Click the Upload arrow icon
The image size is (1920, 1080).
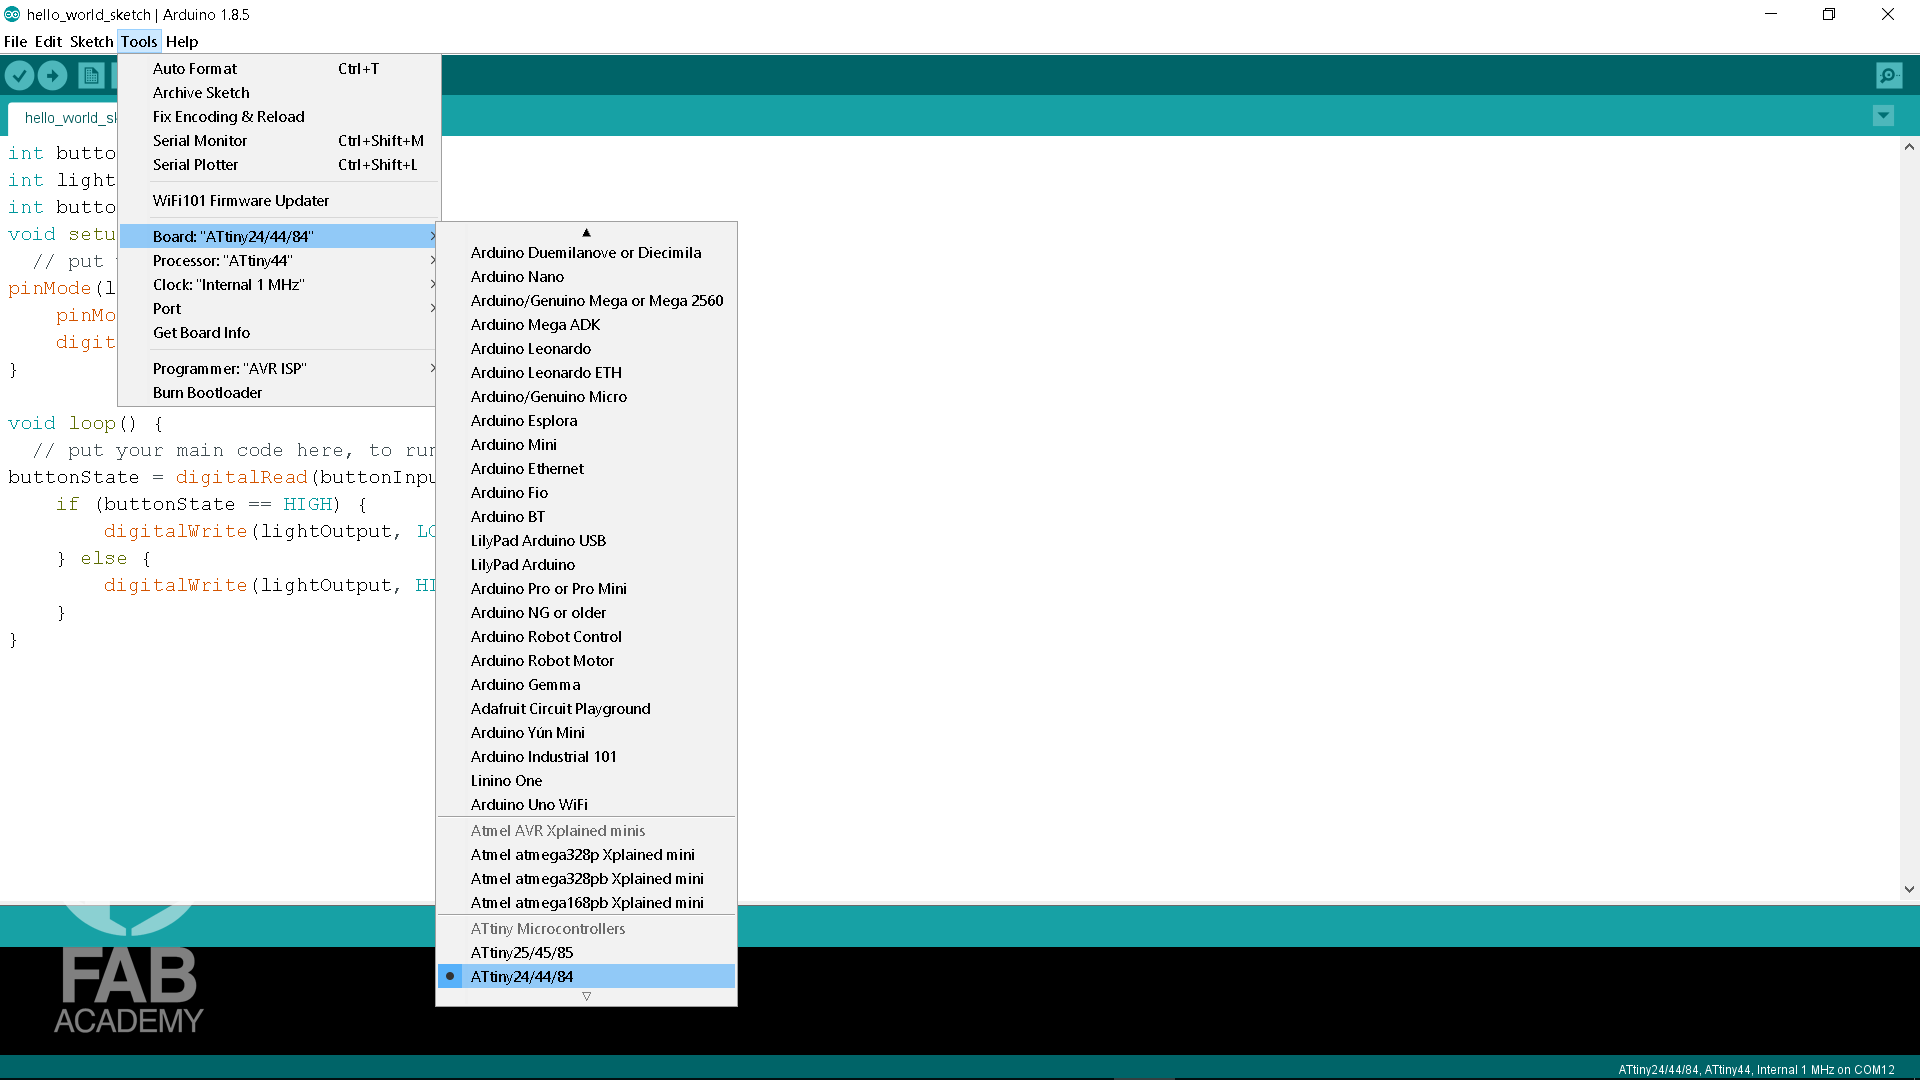pyautogui.click(x=52, y=75)
